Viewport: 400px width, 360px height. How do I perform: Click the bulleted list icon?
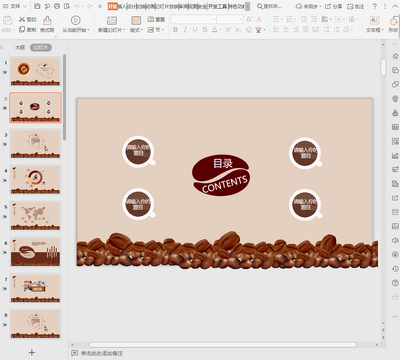276,19
